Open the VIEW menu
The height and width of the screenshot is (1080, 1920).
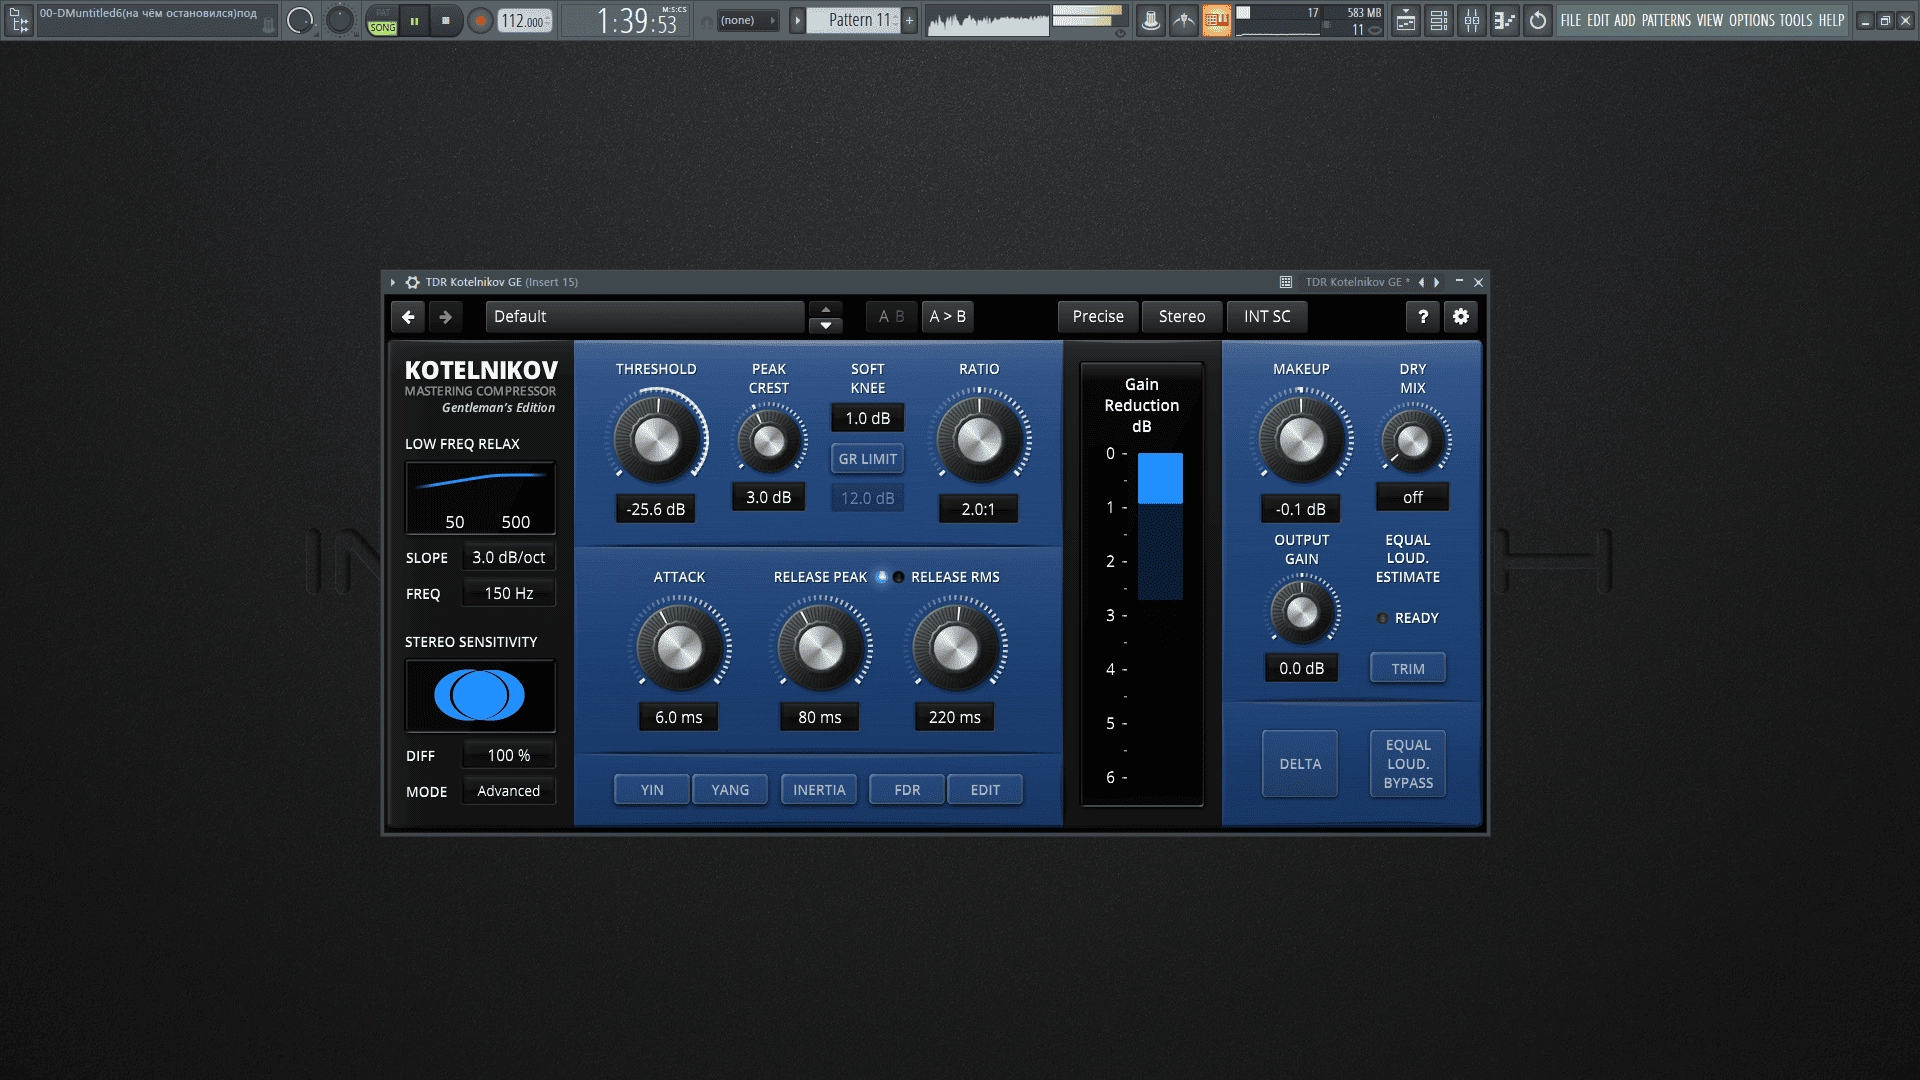point(1710,20)
